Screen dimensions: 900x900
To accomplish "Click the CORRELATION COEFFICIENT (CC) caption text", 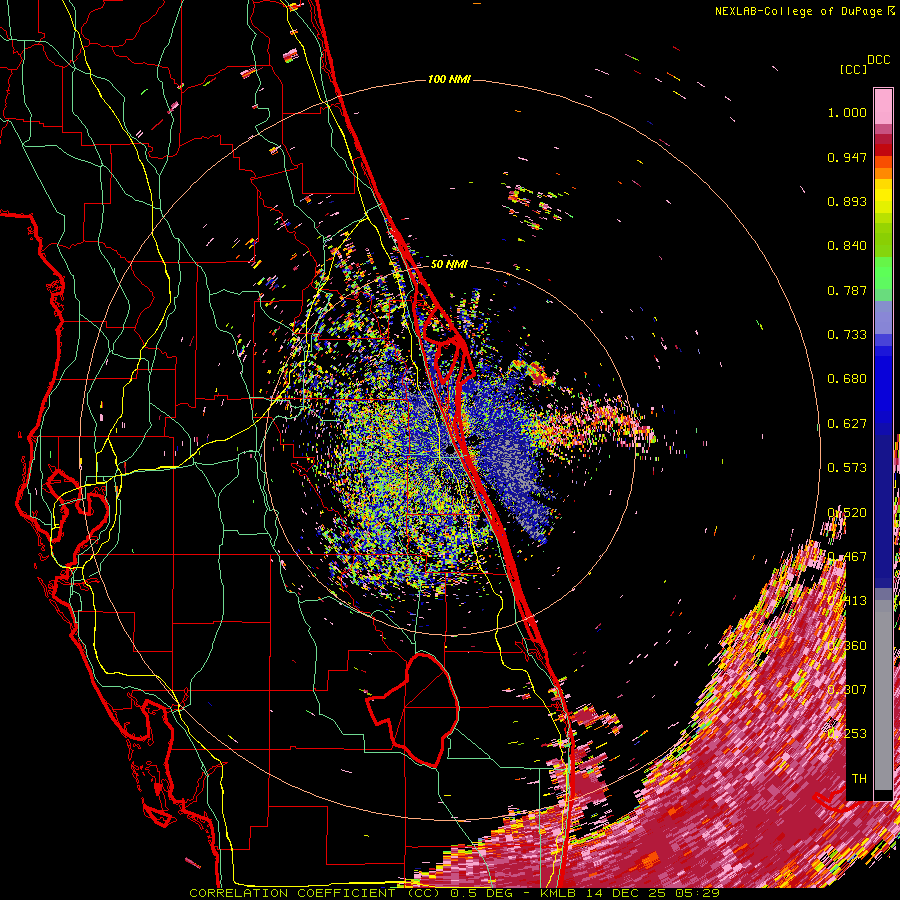I will pos(315,893).
